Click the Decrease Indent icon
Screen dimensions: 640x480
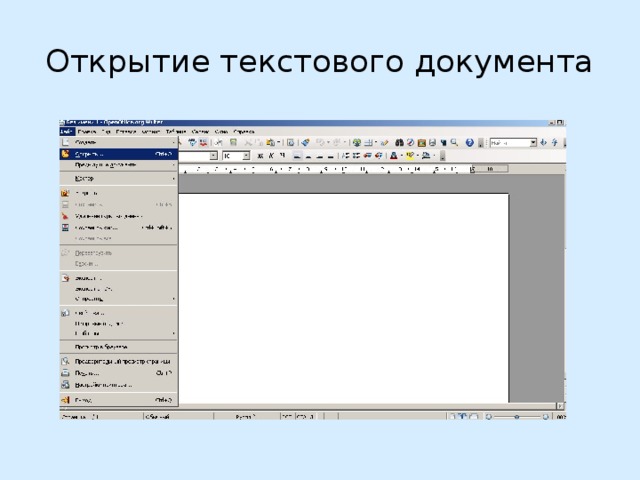pos(367,156)
